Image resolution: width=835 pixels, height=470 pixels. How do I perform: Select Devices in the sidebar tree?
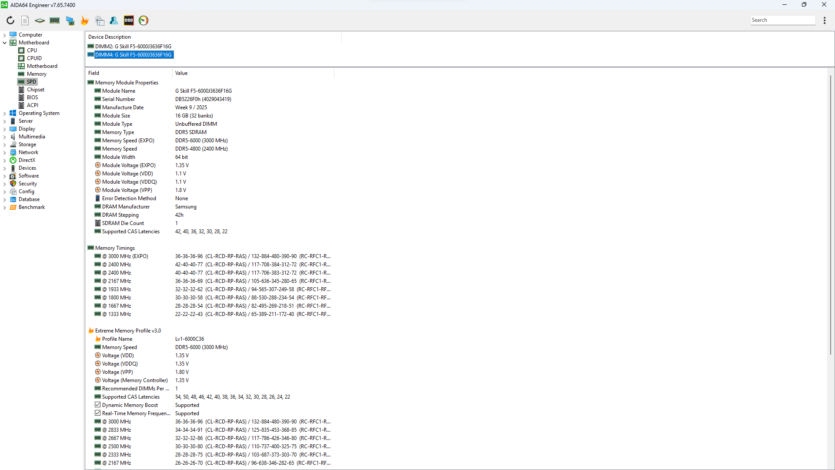click(x=27, y=168)
